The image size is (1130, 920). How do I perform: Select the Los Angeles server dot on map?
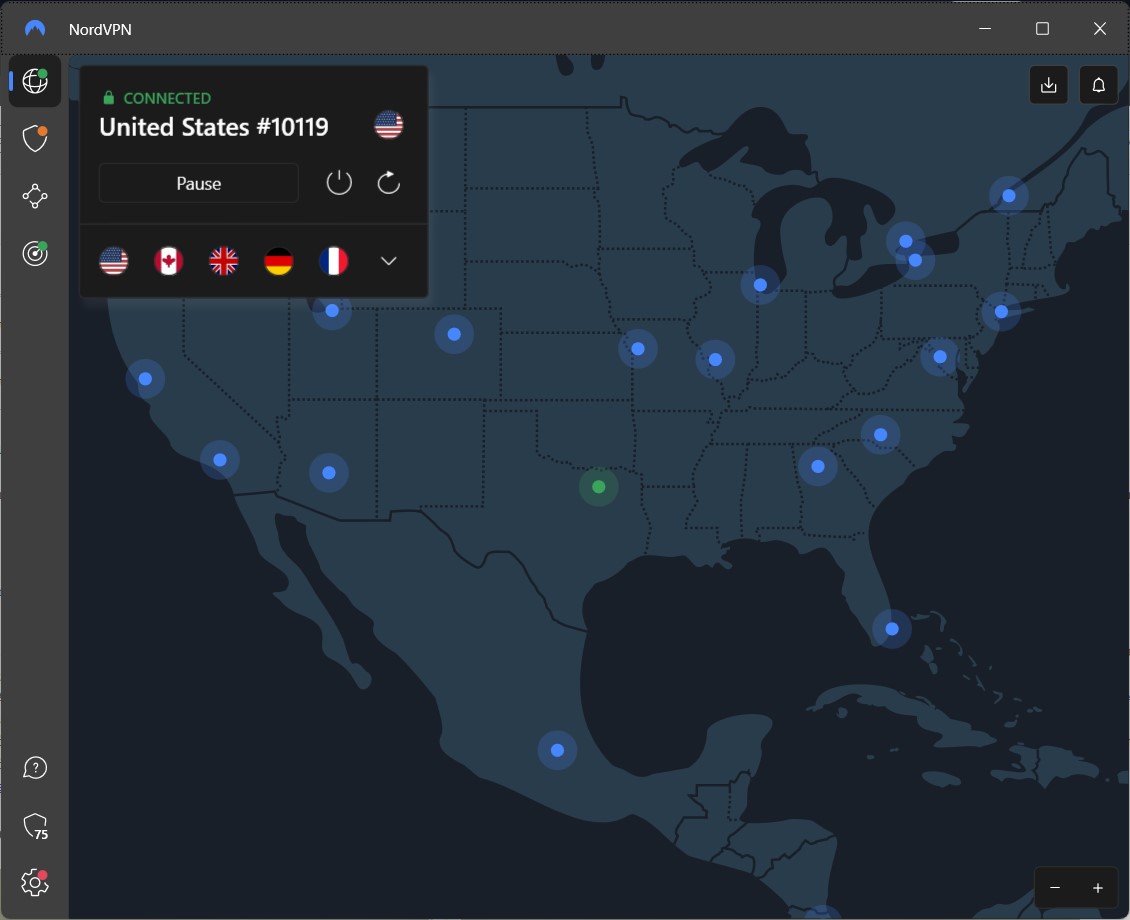coord(220,460)
